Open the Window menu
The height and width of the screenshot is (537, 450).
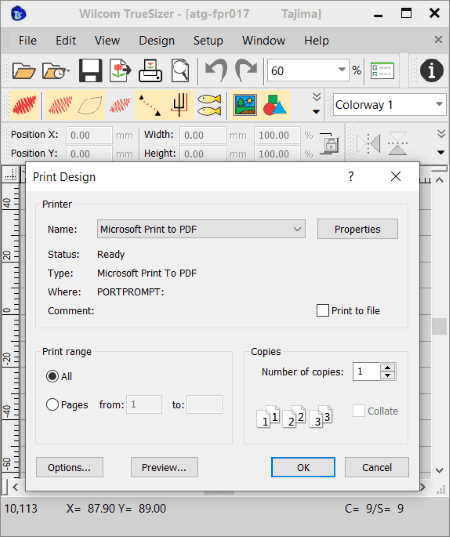tap(264, 40)
